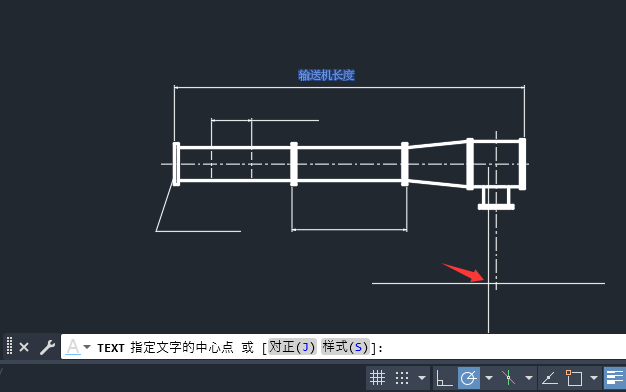
Task: Choose the 对正(J) justify option
Action: tap(292, 347)
